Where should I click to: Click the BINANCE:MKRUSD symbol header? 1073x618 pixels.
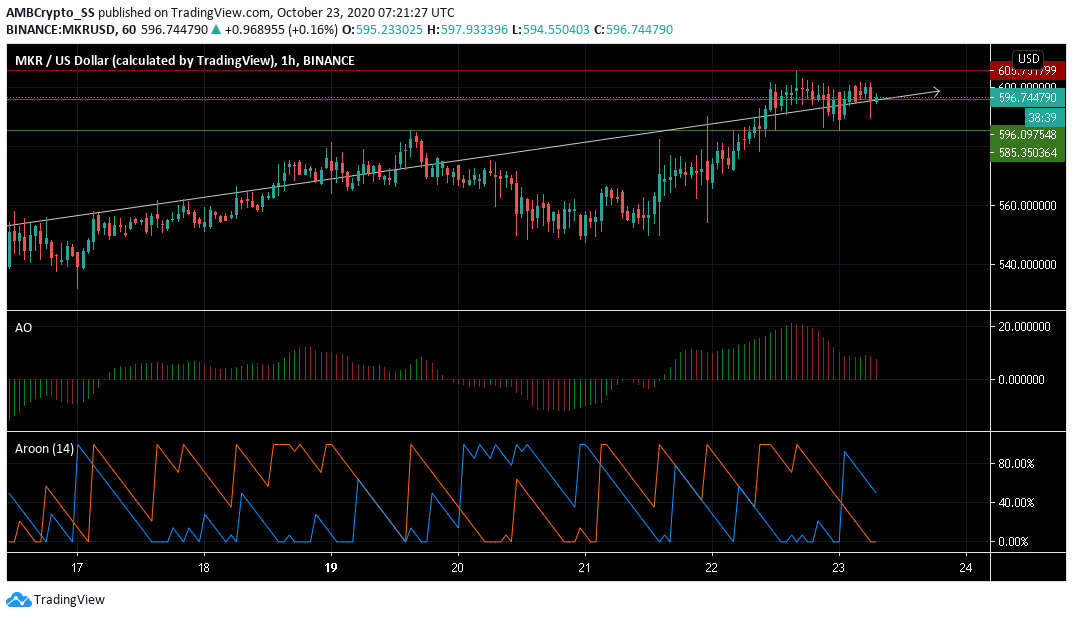tap(60, 29)
